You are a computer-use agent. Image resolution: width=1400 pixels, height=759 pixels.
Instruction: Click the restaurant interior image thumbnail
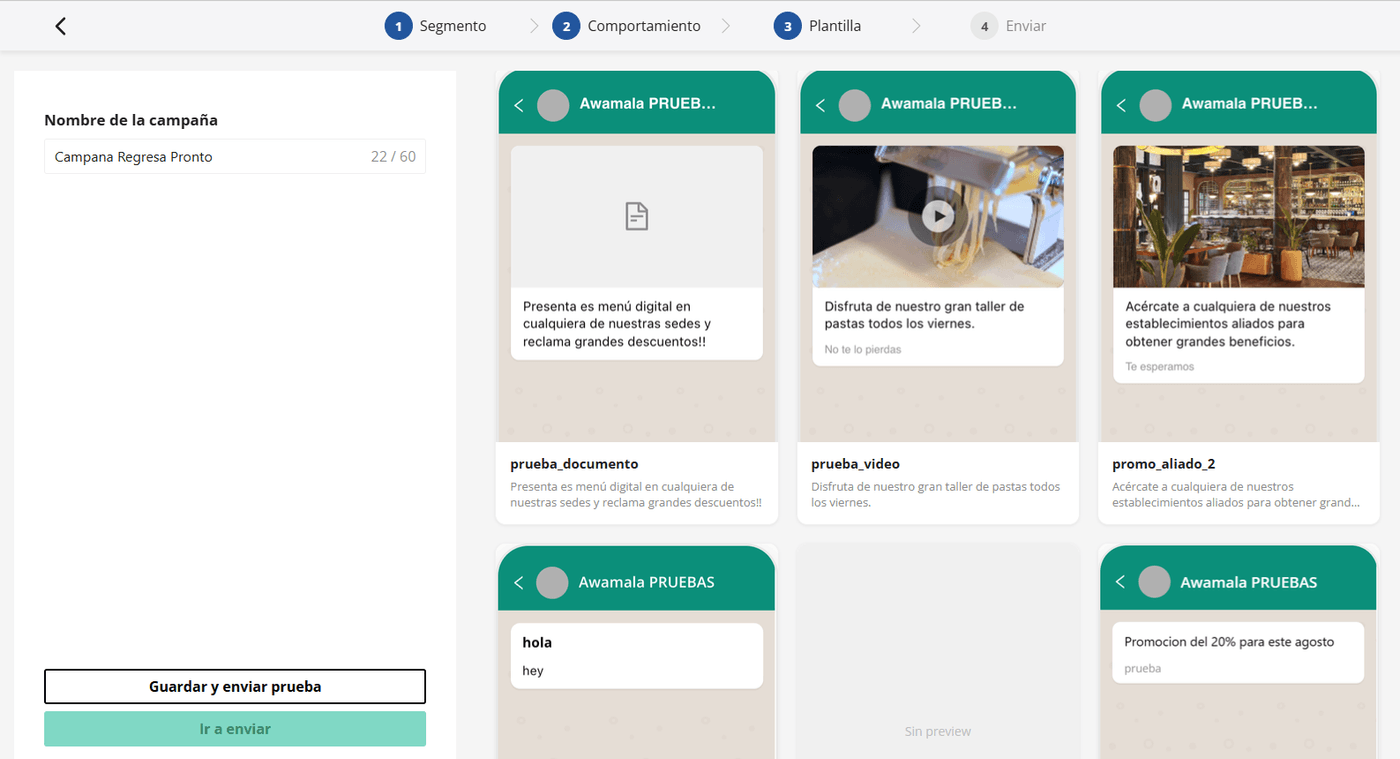coord(1239,217)
